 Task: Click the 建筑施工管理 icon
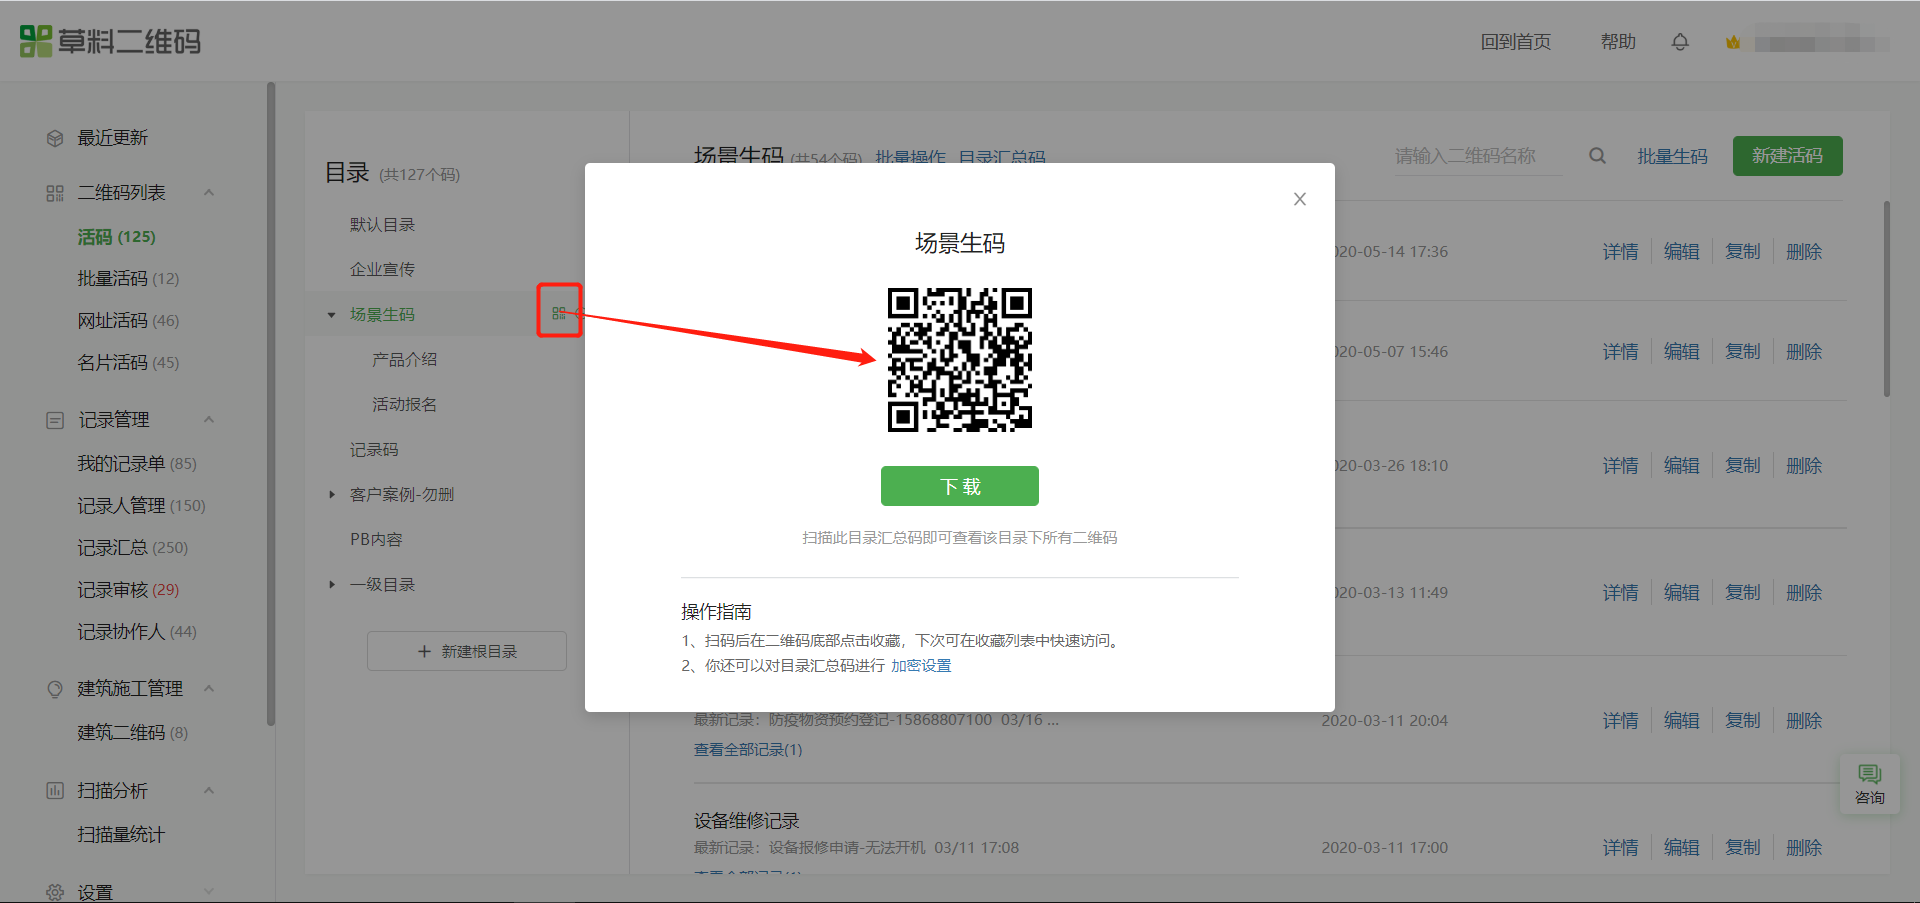(x=55, y=689)
